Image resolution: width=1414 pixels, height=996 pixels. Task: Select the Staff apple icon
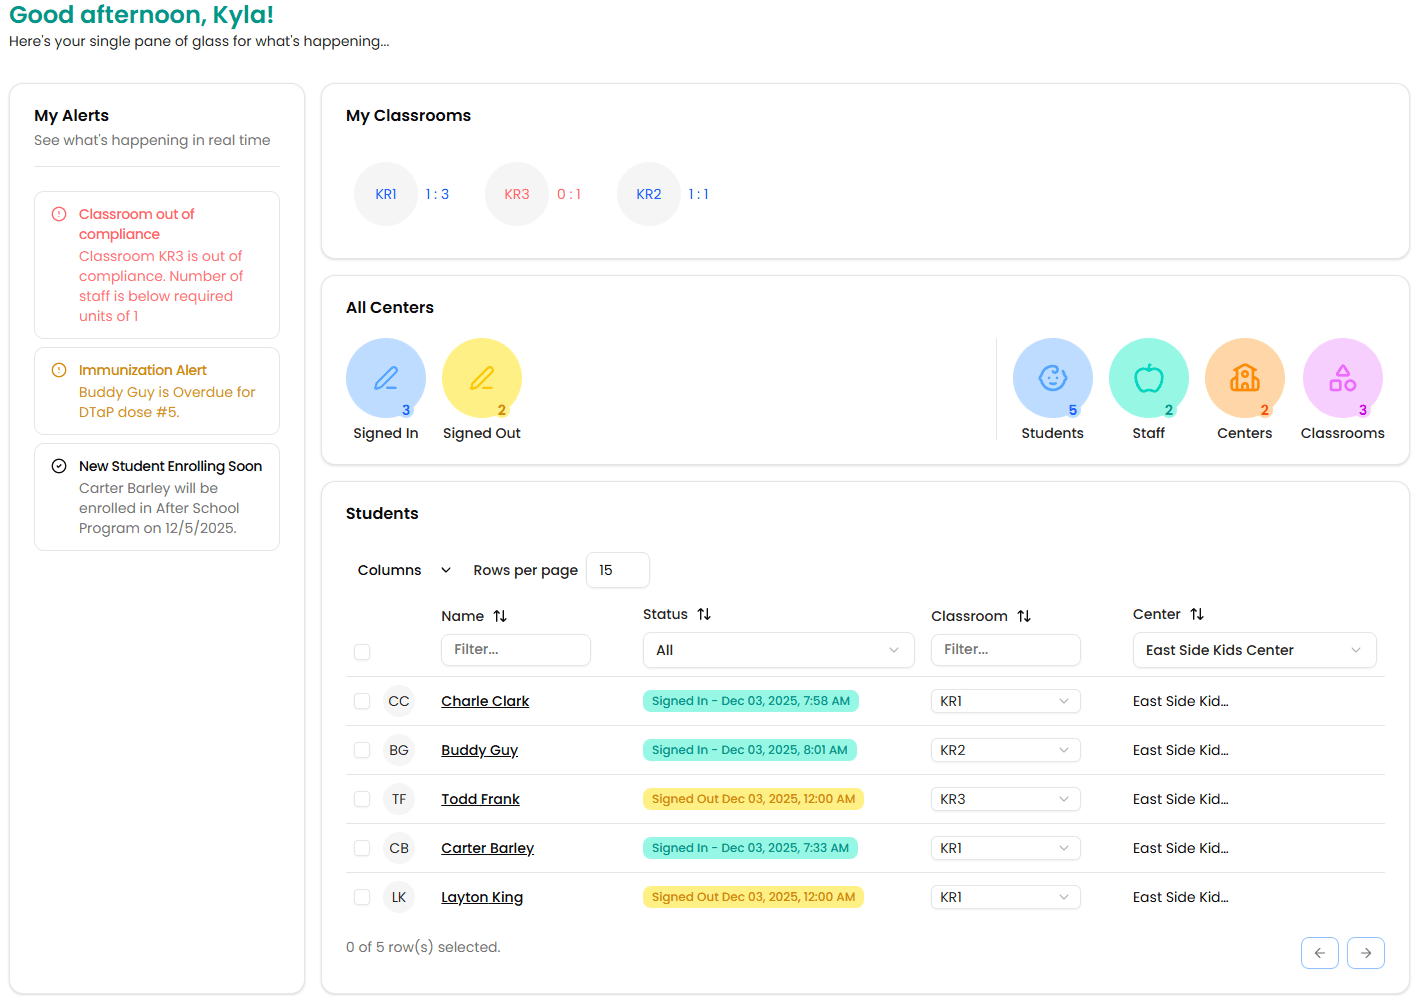[x=1148, y=378]
